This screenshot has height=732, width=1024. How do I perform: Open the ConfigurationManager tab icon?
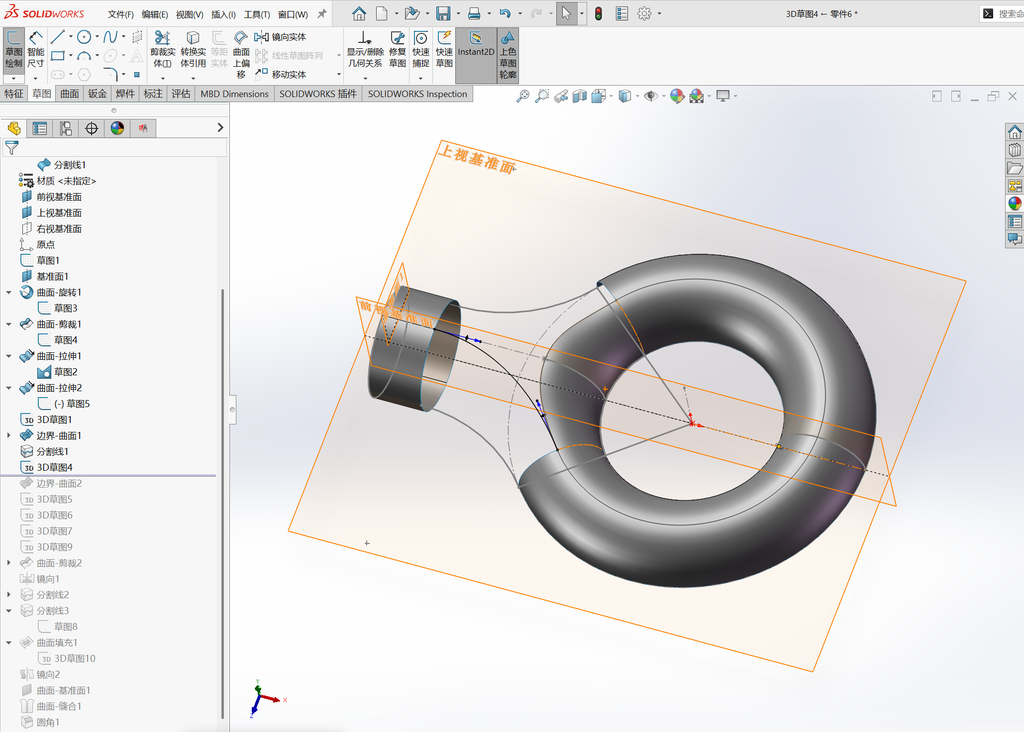pyautogui.click(x=66, y=129)
